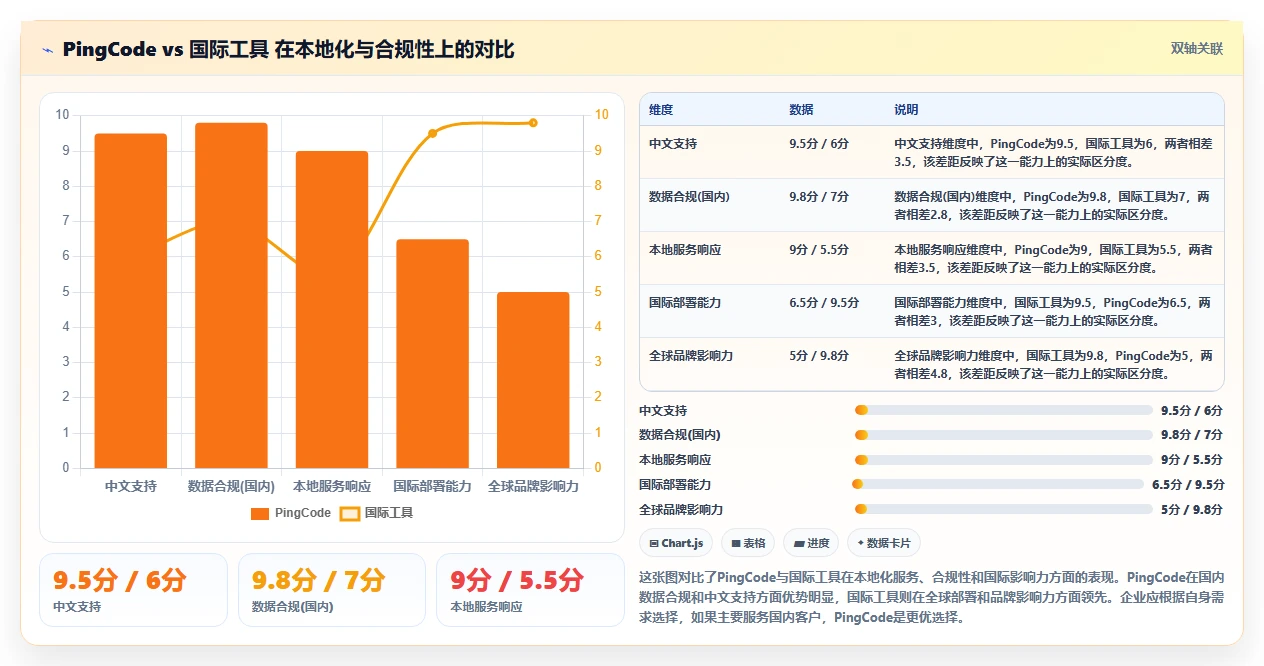Select the 表格 chip
The width and height of the screenshot is (1264, 666).
748,543
